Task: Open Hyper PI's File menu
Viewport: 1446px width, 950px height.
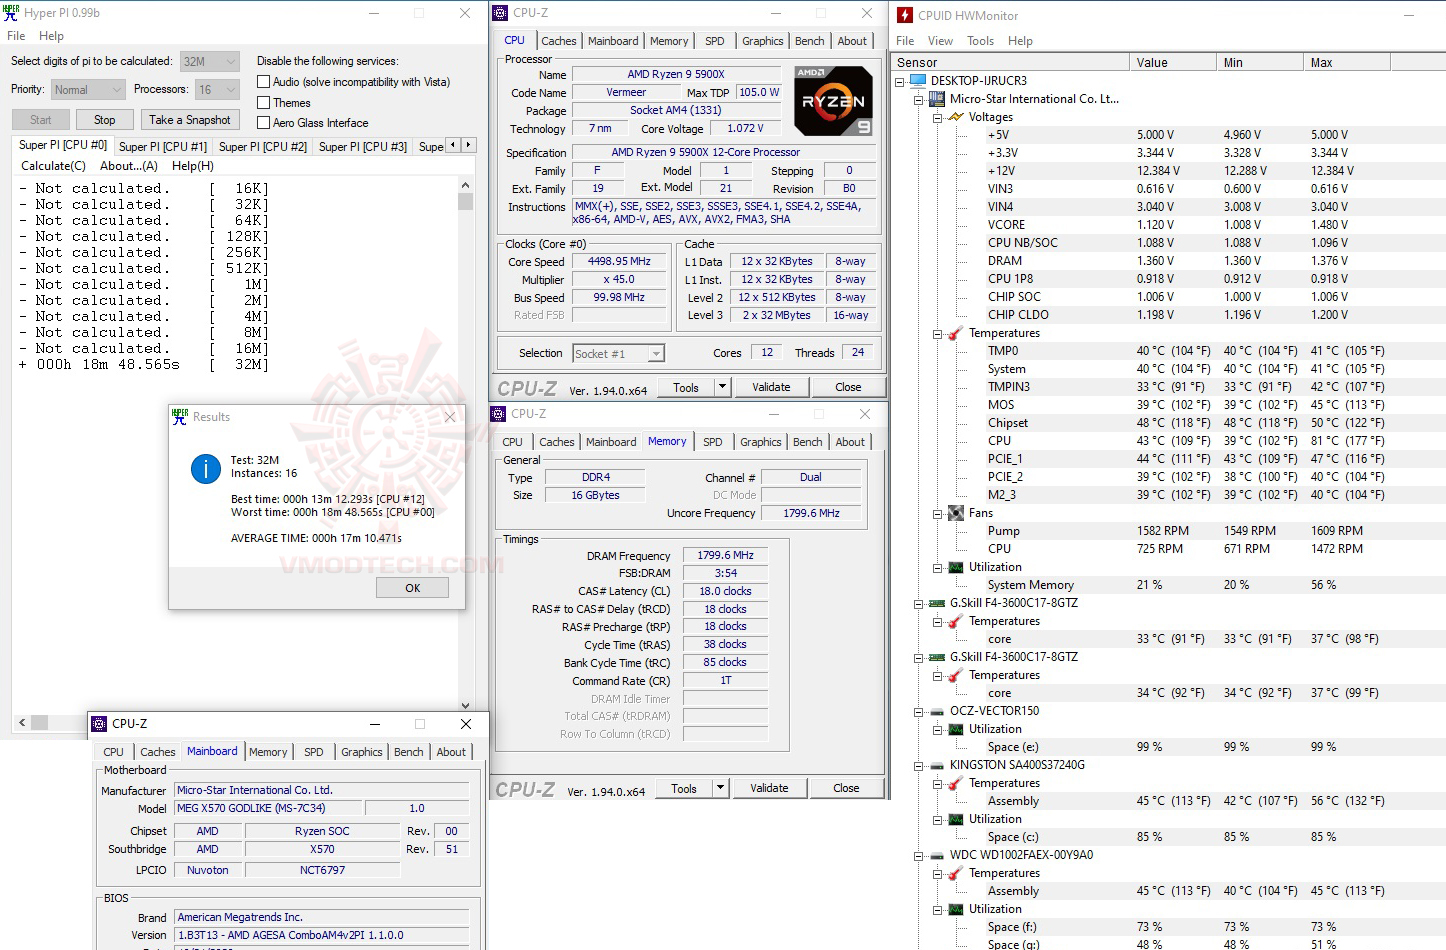Action: click(x=16, y=36)
